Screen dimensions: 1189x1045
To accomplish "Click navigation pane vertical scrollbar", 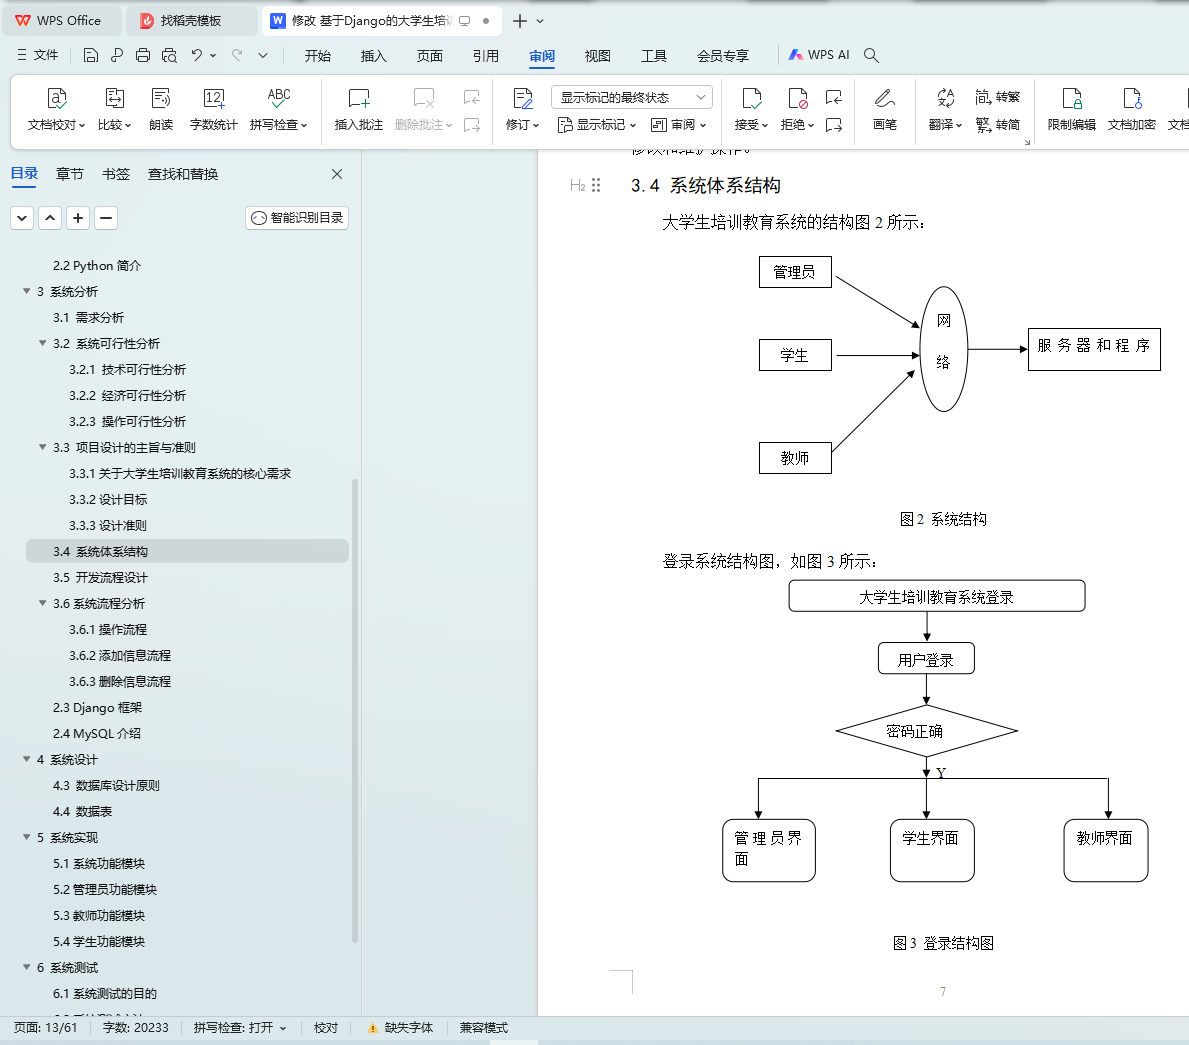I will pos(354,711).
